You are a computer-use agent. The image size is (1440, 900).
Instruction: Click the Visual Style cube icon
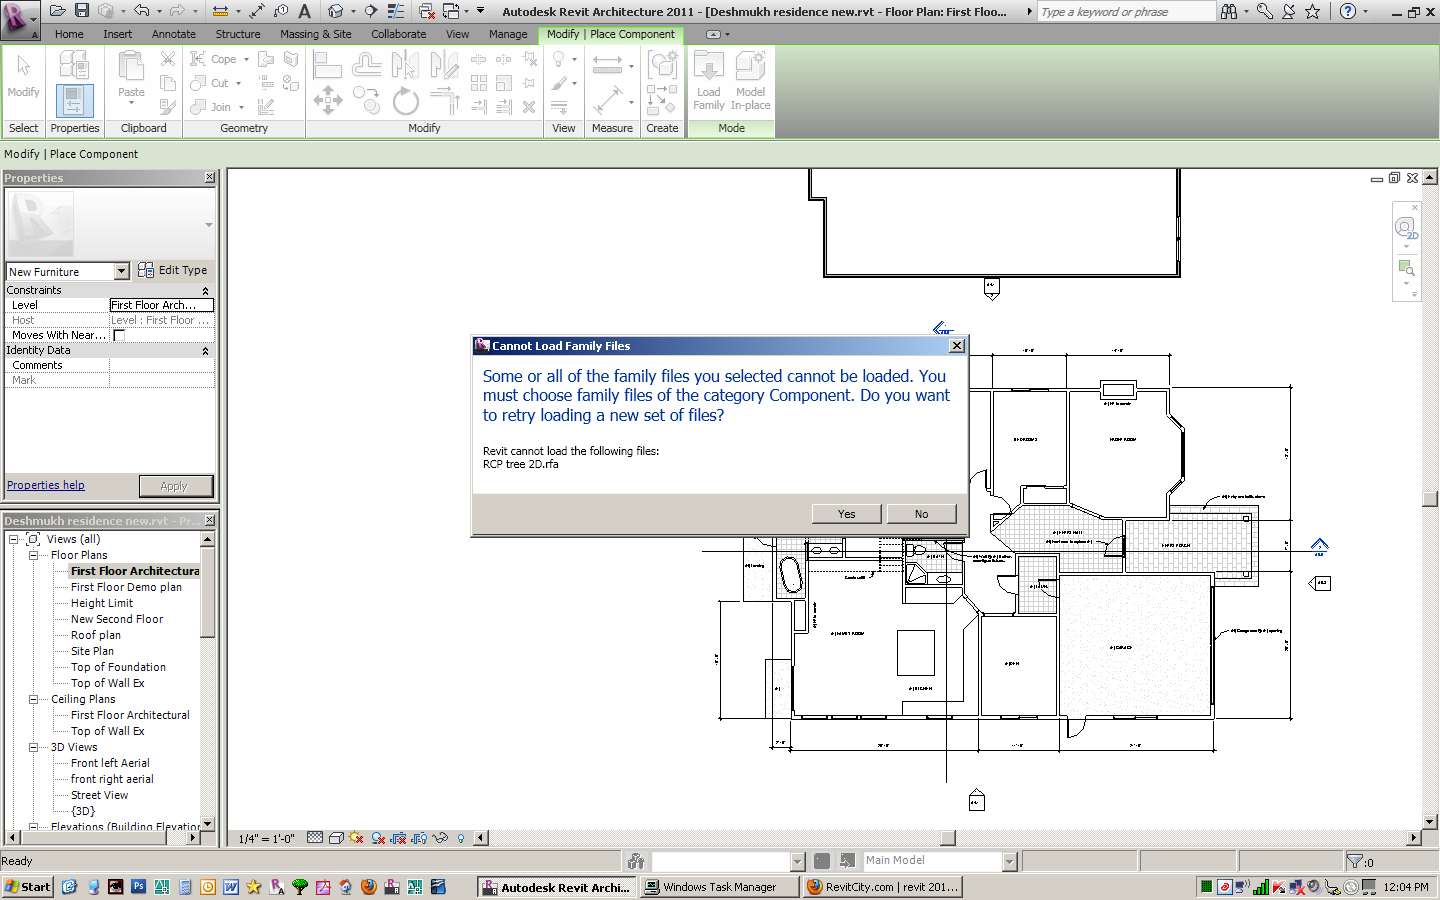pyautogui.click(x=337, y=840)
